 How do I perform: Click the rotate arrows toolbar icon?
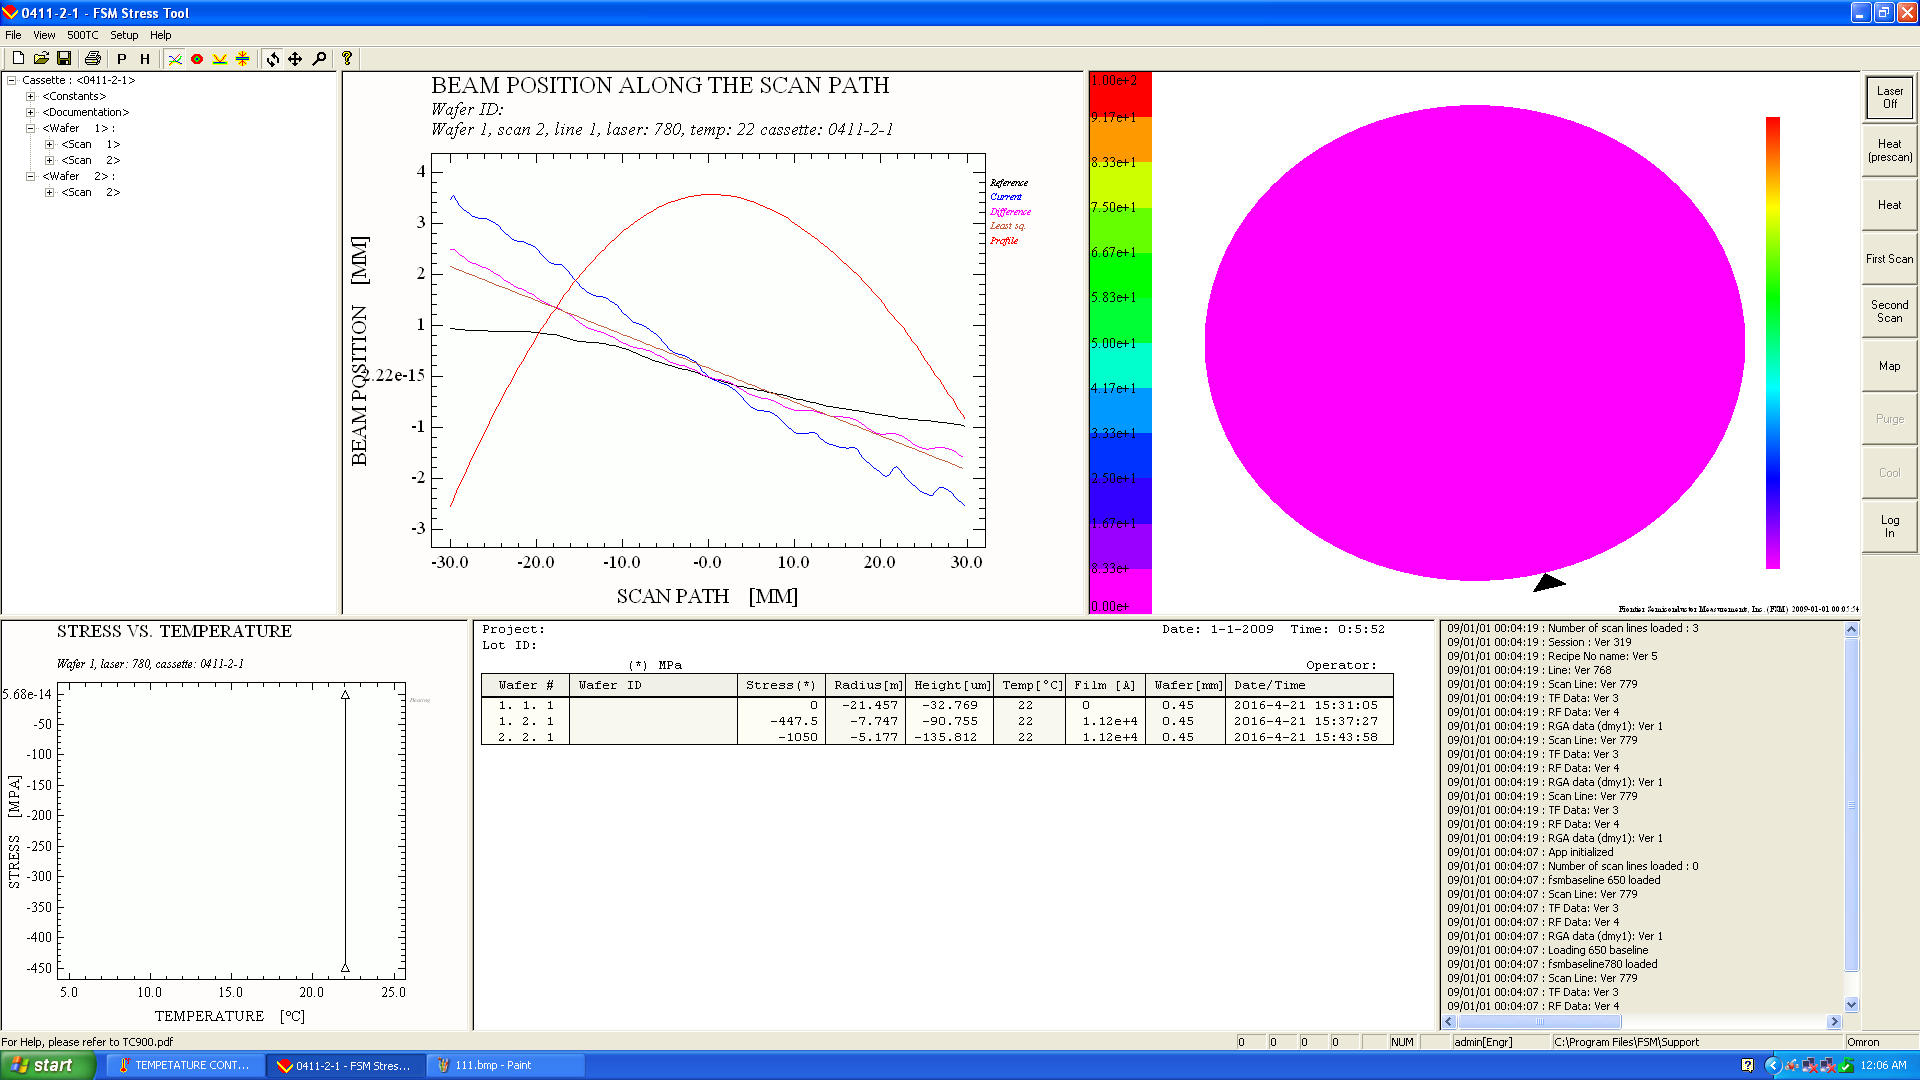coord(272,59)
